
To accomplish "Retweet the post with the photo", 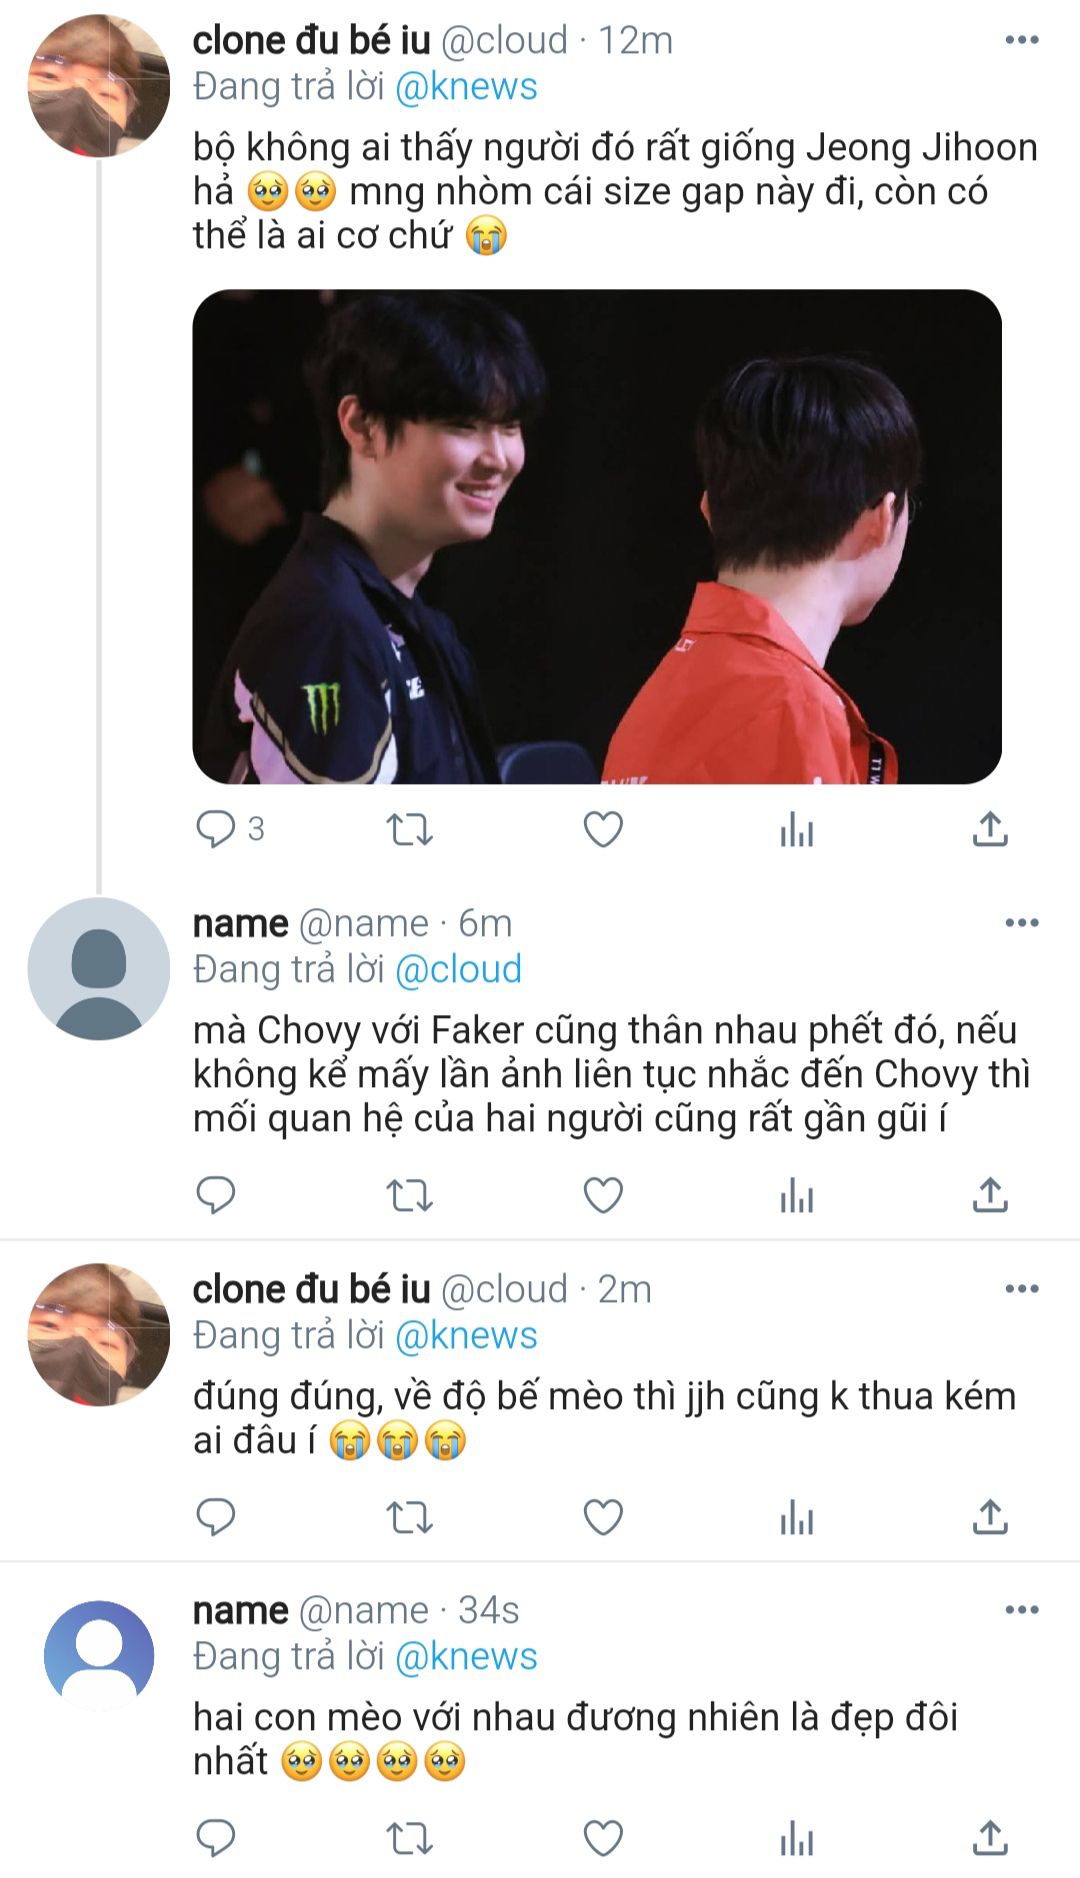I will tap(409, 829).
